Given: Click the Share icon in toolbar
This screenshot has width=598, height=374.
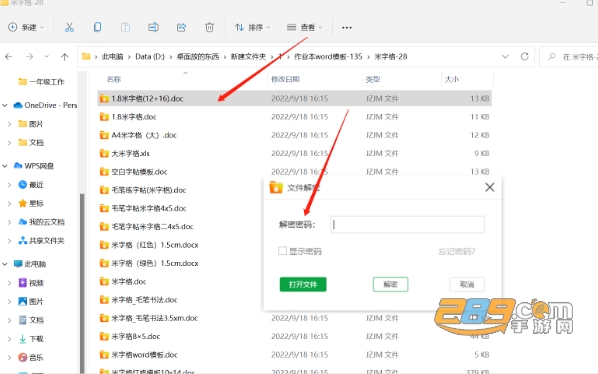Looking at the screenshot, I should pyautogui.click(x=181, y=27).
